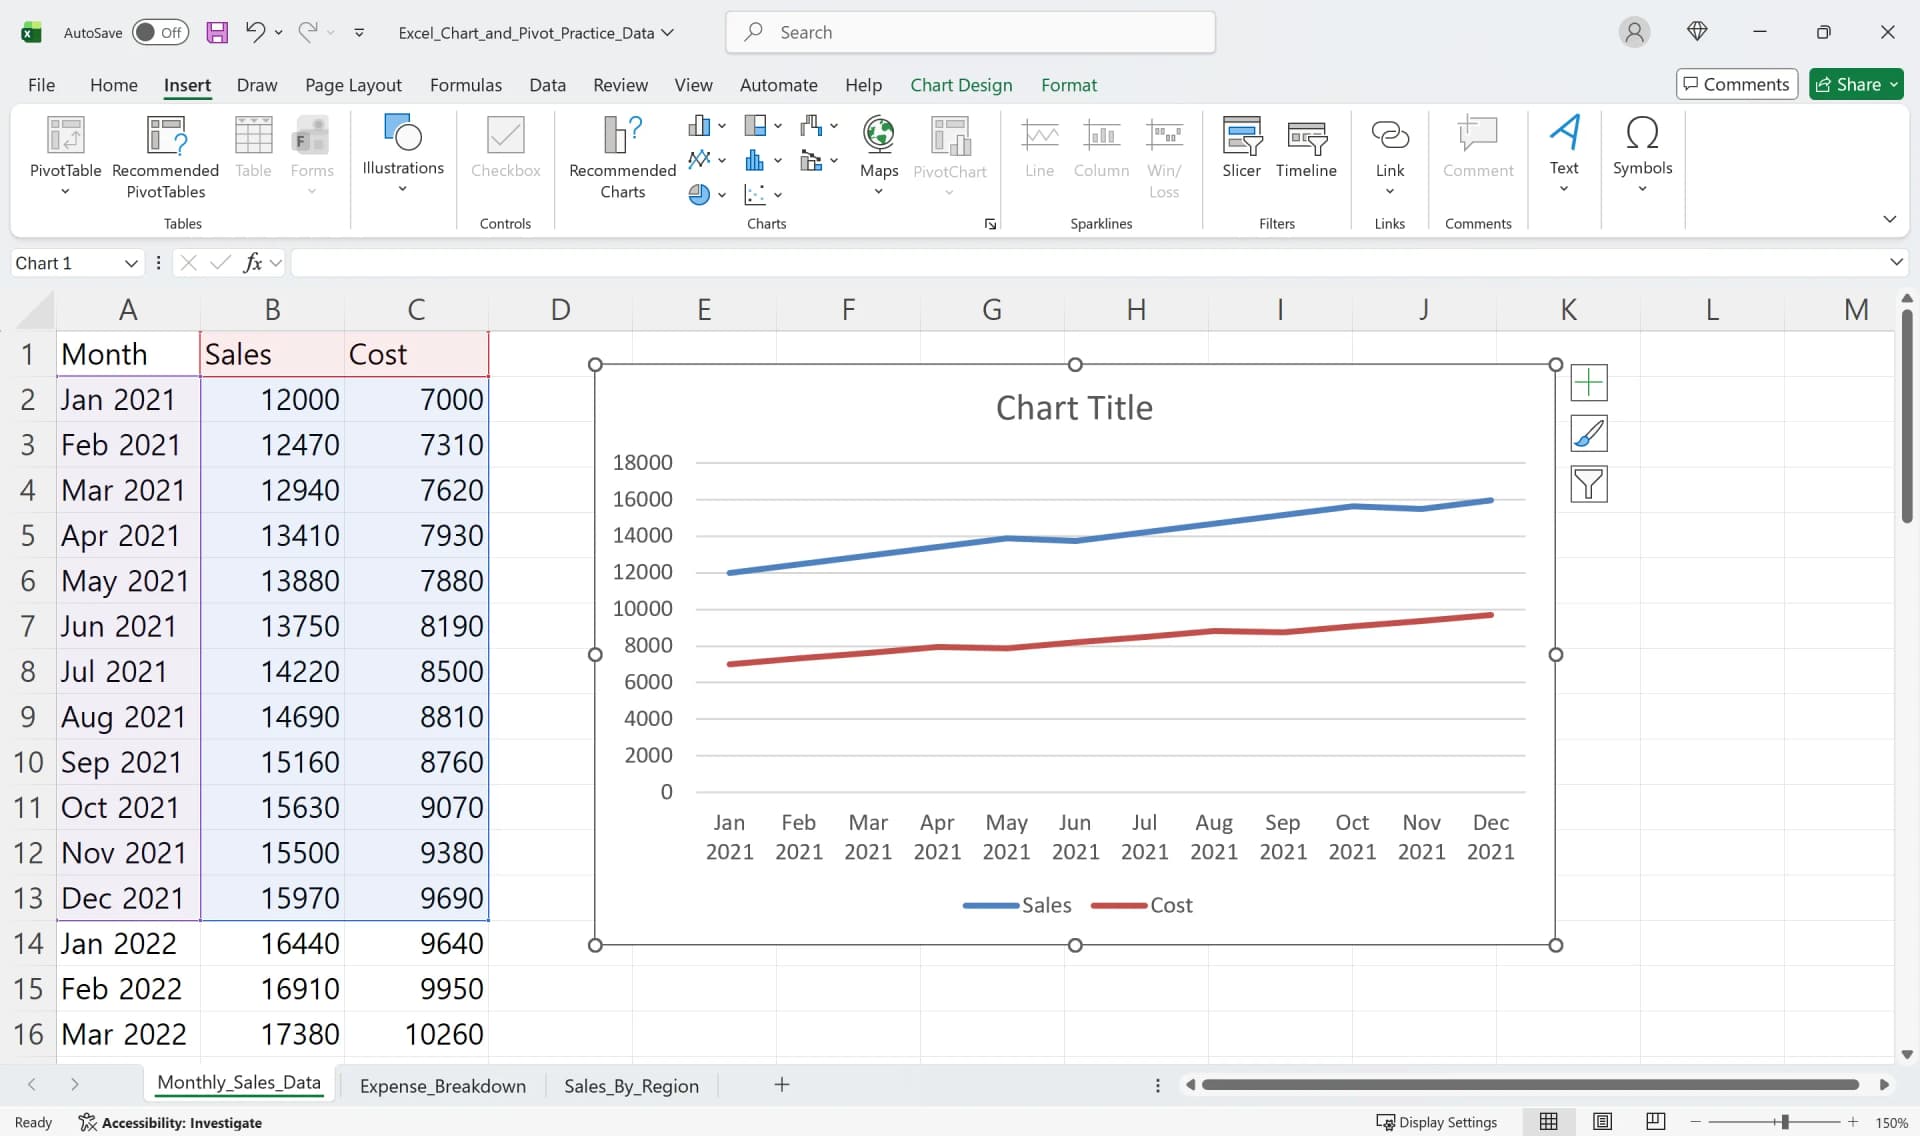
Task: Open the Symbols gallery
Action: click(1641, 150)
